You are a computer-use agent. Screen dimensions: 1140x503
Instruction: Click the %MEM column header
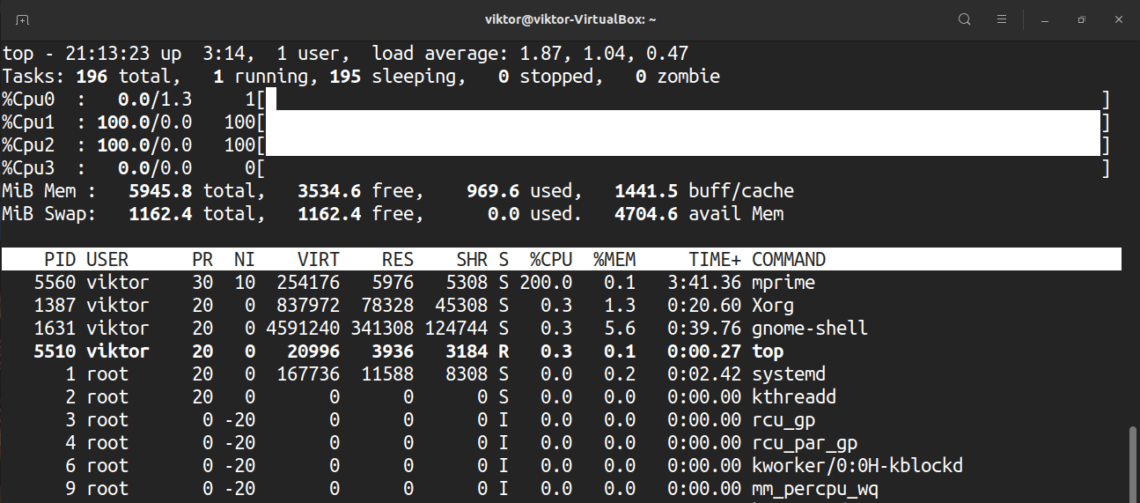pos(614,259)
